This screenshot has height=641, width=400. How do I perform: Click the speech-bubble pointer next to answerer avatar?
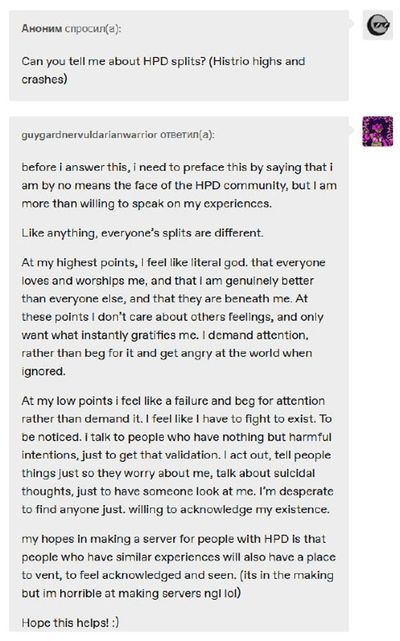tap(352, 131)
